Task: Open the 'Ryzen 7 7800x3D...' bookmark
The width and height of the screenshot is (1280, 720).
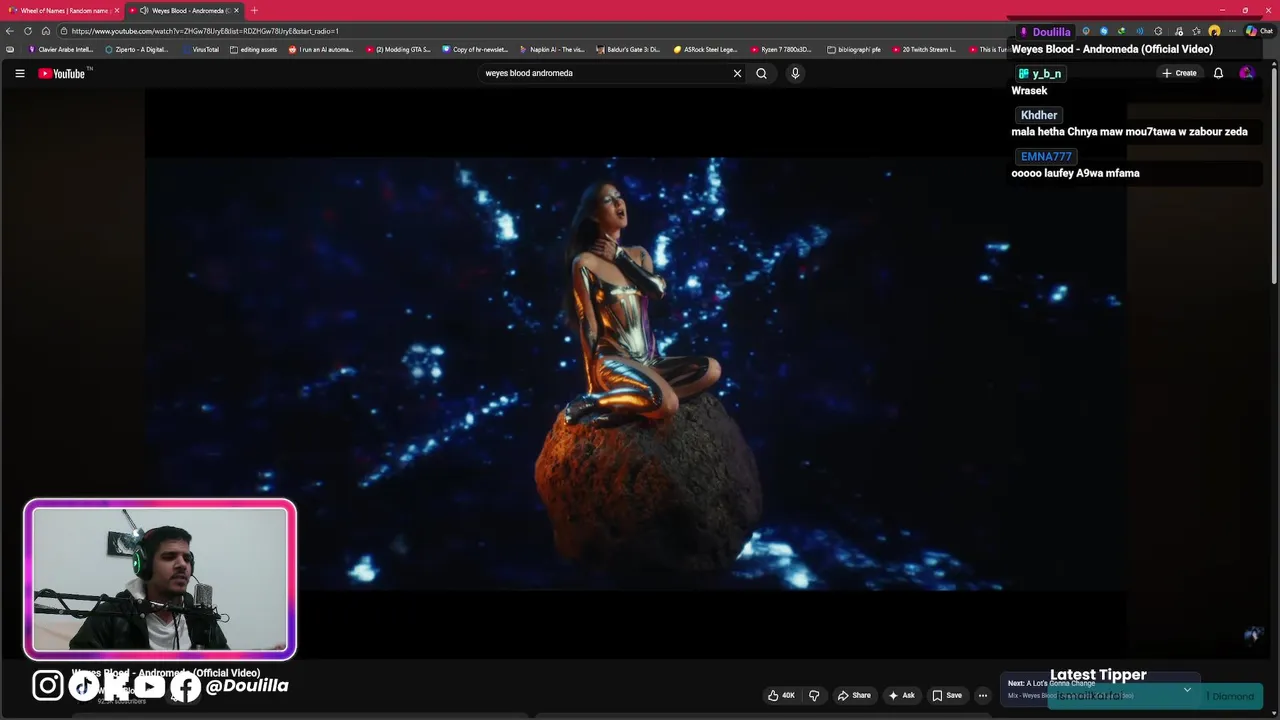Action: [x=781, y=49]
